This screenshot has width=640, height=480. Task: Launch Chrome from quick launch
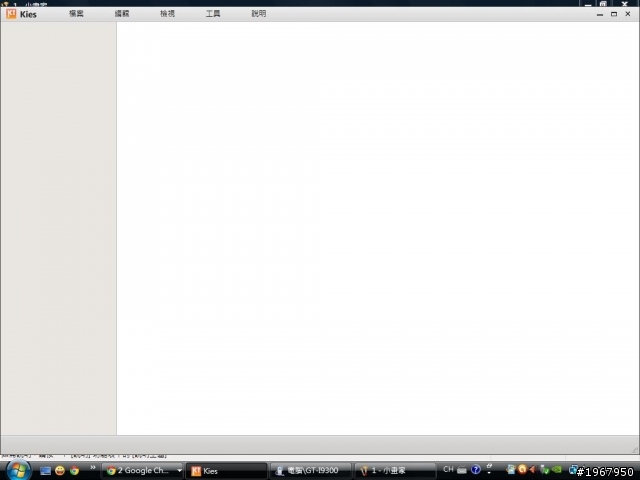[x=74, y=471]
